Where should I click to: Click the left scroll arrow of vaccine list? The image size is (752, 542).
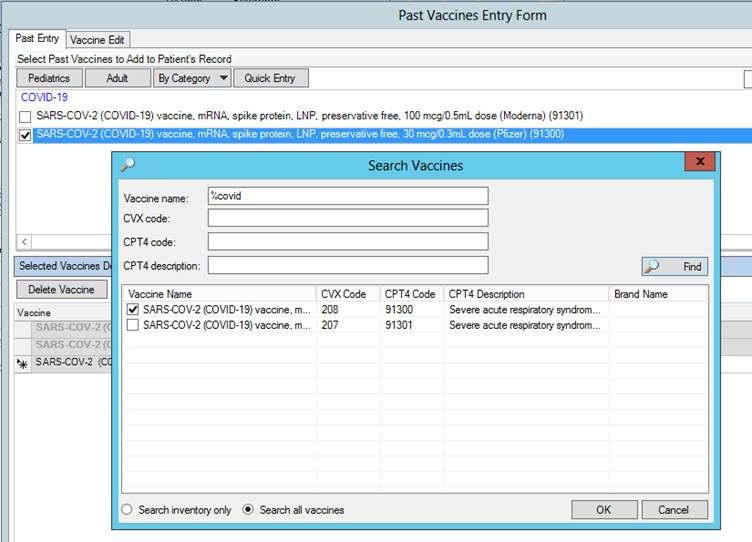click(24, 242)
